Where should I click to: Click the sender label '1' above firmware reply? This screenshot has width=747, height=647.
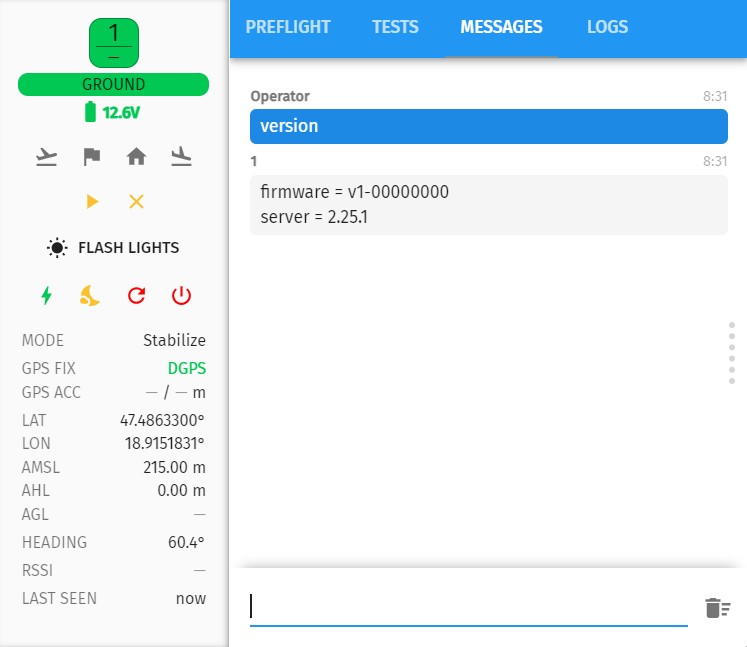click(x=254, y=162)
